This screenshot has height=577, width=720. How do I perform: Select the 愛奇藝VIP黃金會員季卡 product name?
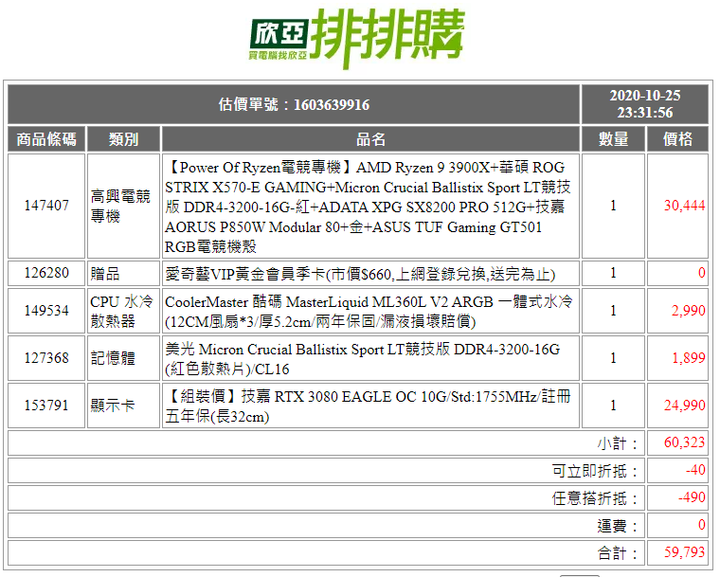point(360,274)
